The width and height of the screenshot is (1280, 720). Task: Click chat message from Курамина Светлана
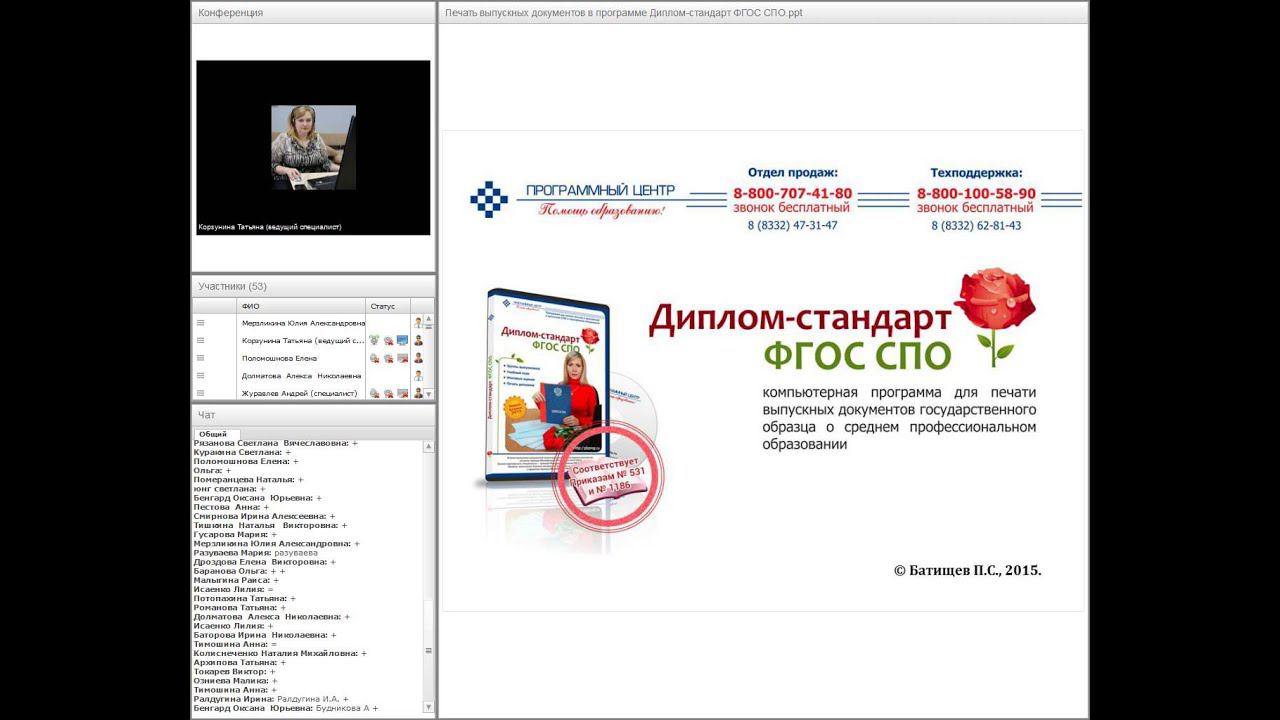(x=242, y=452)
